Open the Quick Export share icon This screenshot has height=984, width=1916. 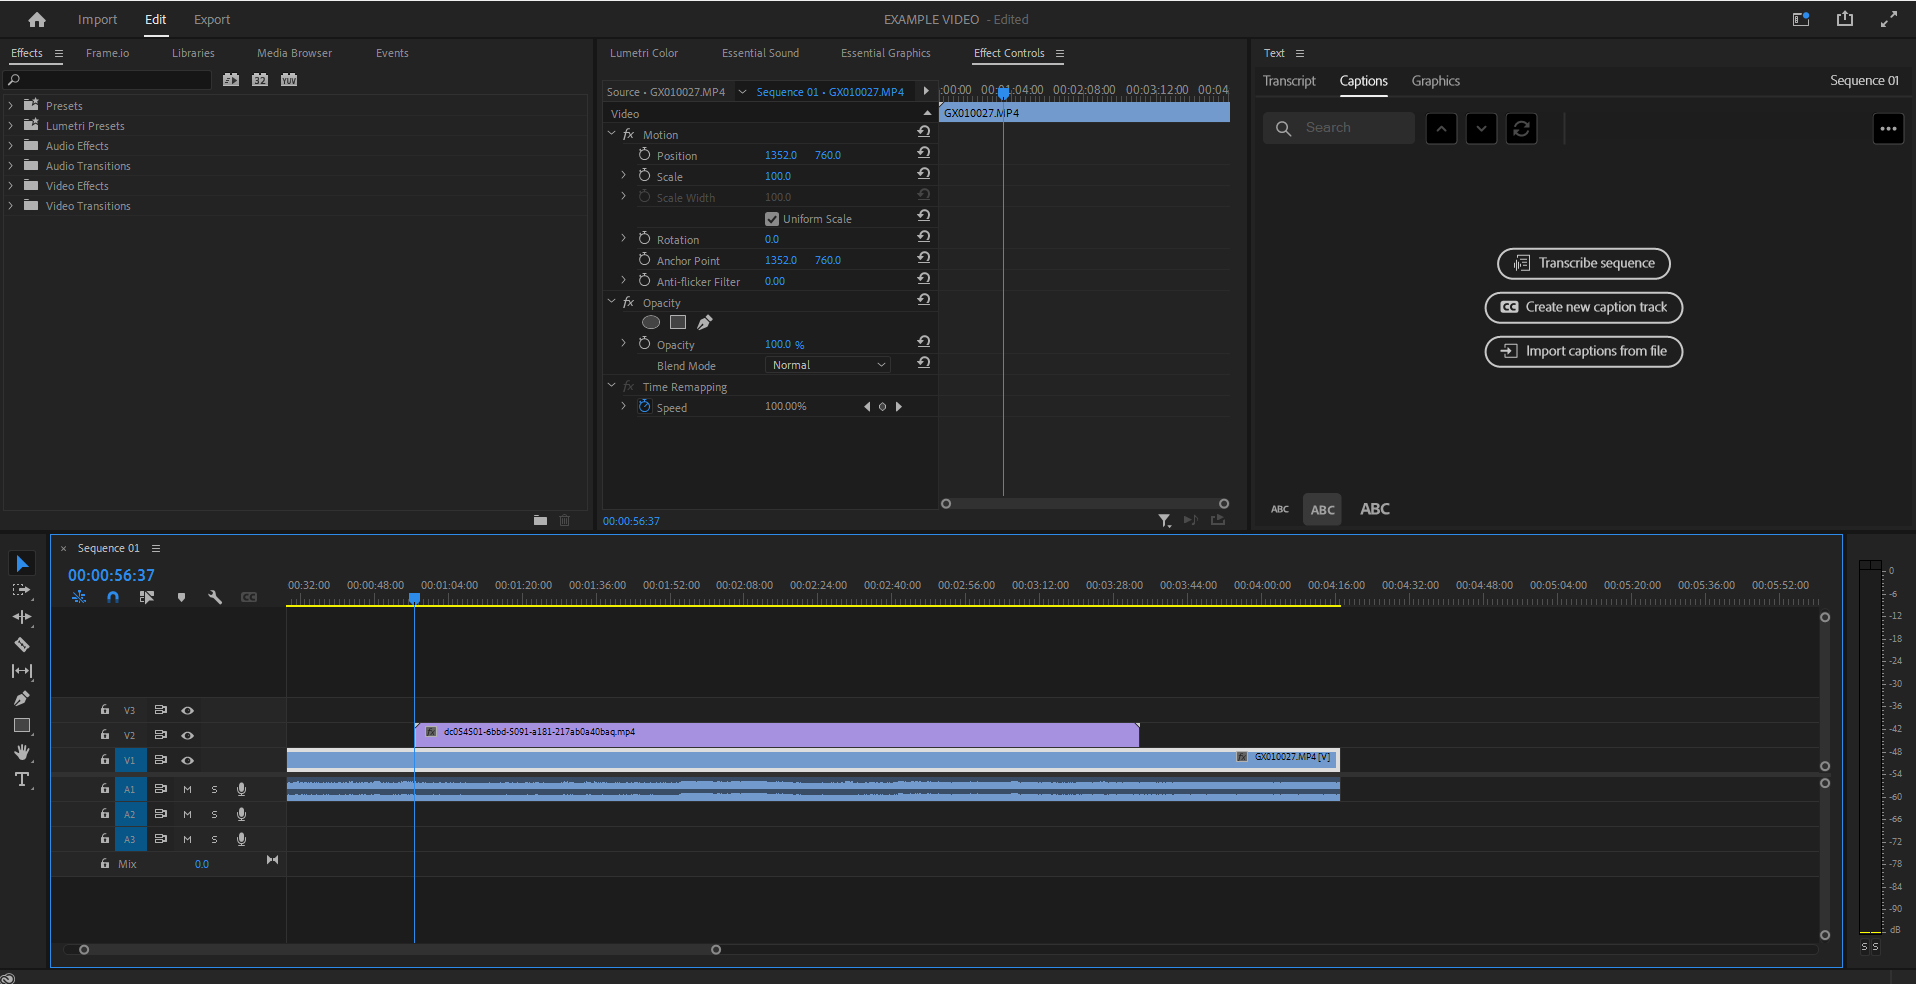coord(1845,19)
